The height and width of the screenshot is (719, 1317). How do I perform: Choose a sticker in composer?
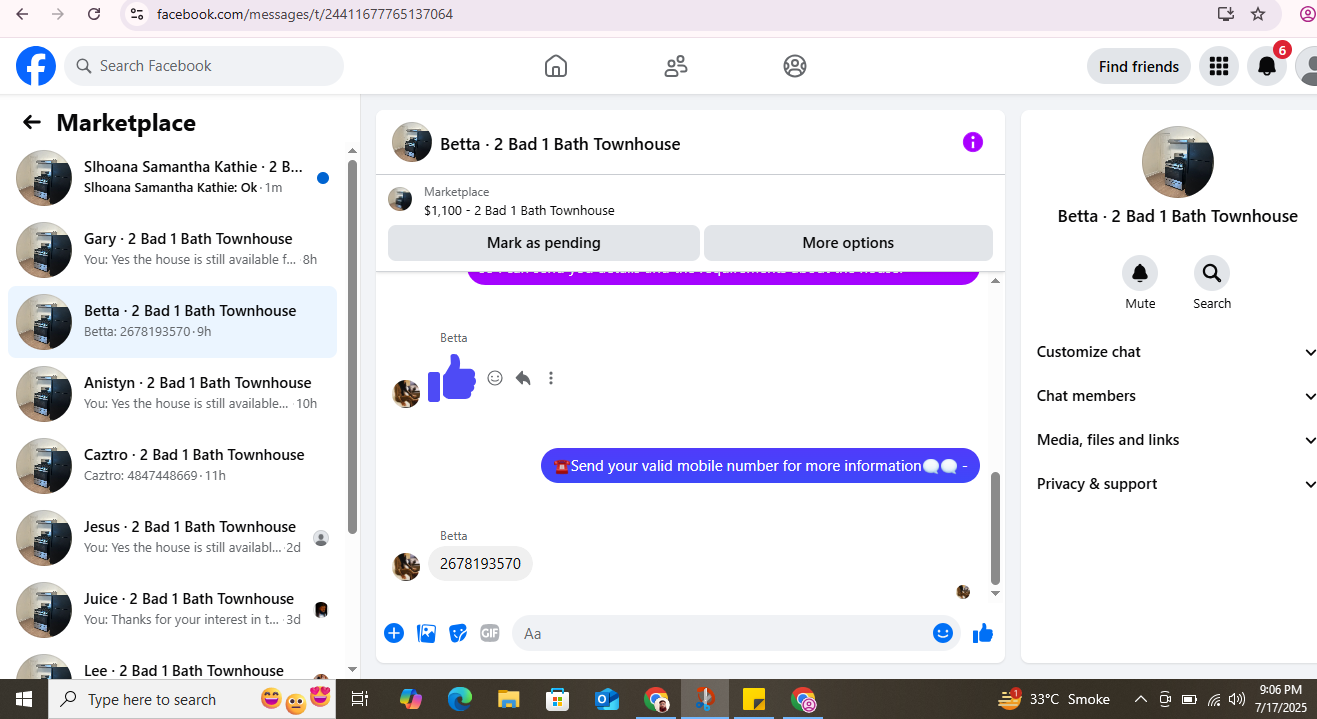click(458, 633)
